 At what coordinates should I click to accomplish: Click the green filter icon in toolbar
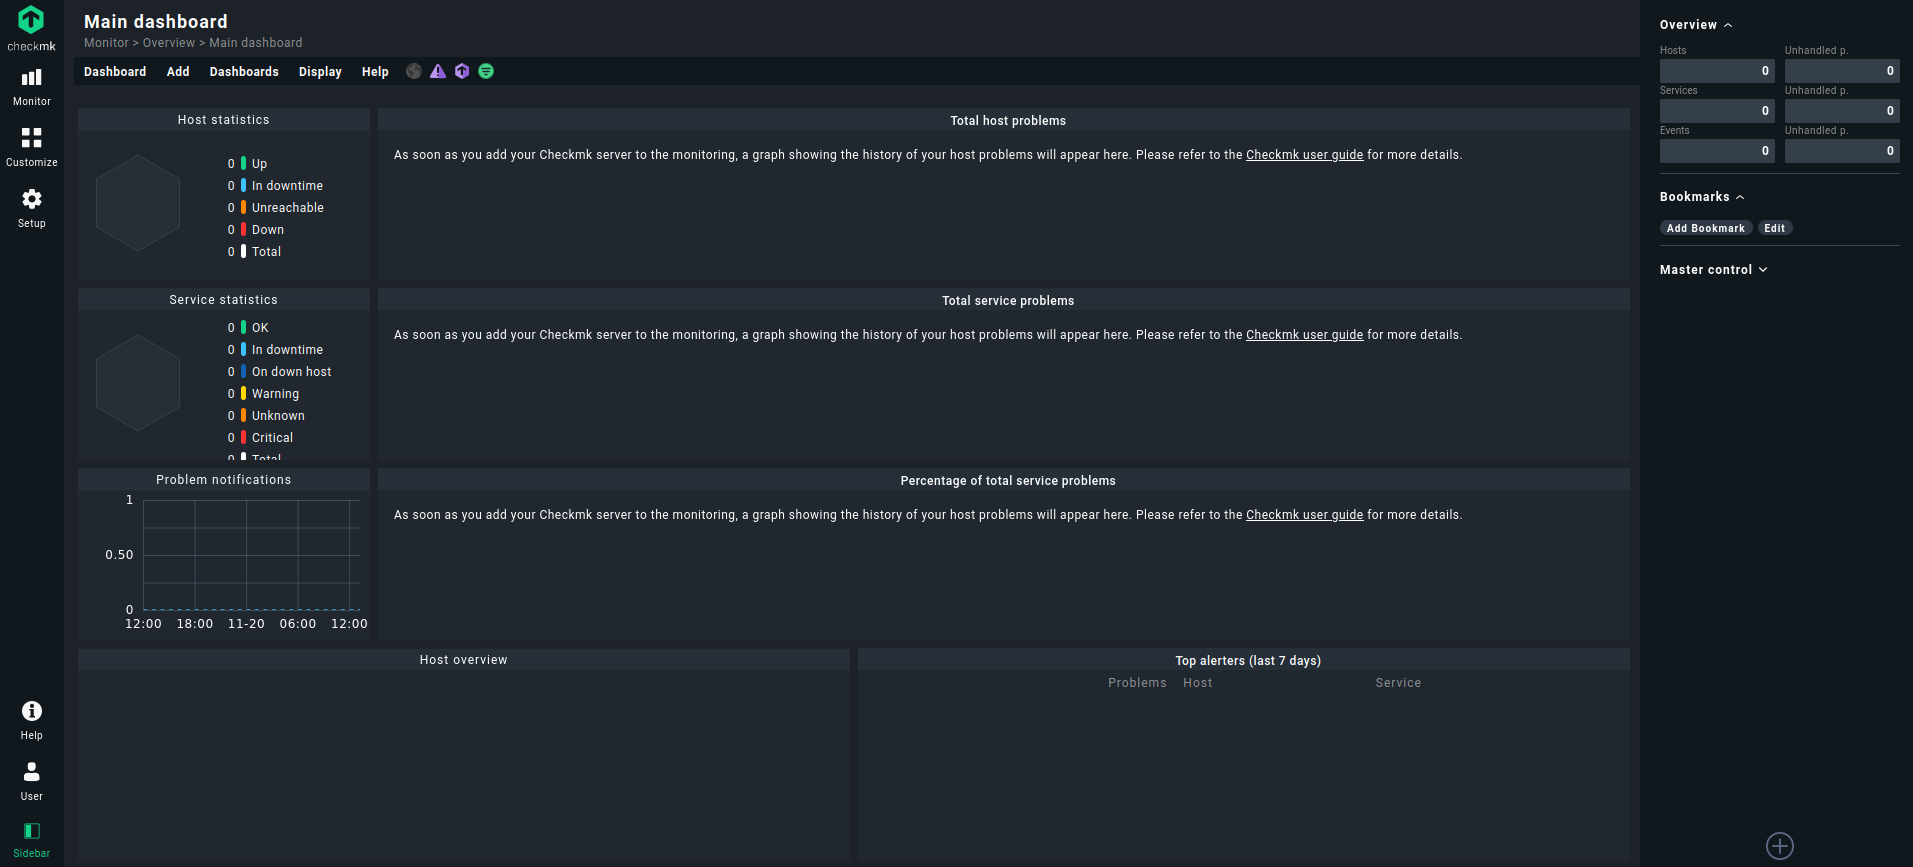(x=486, y=71)
